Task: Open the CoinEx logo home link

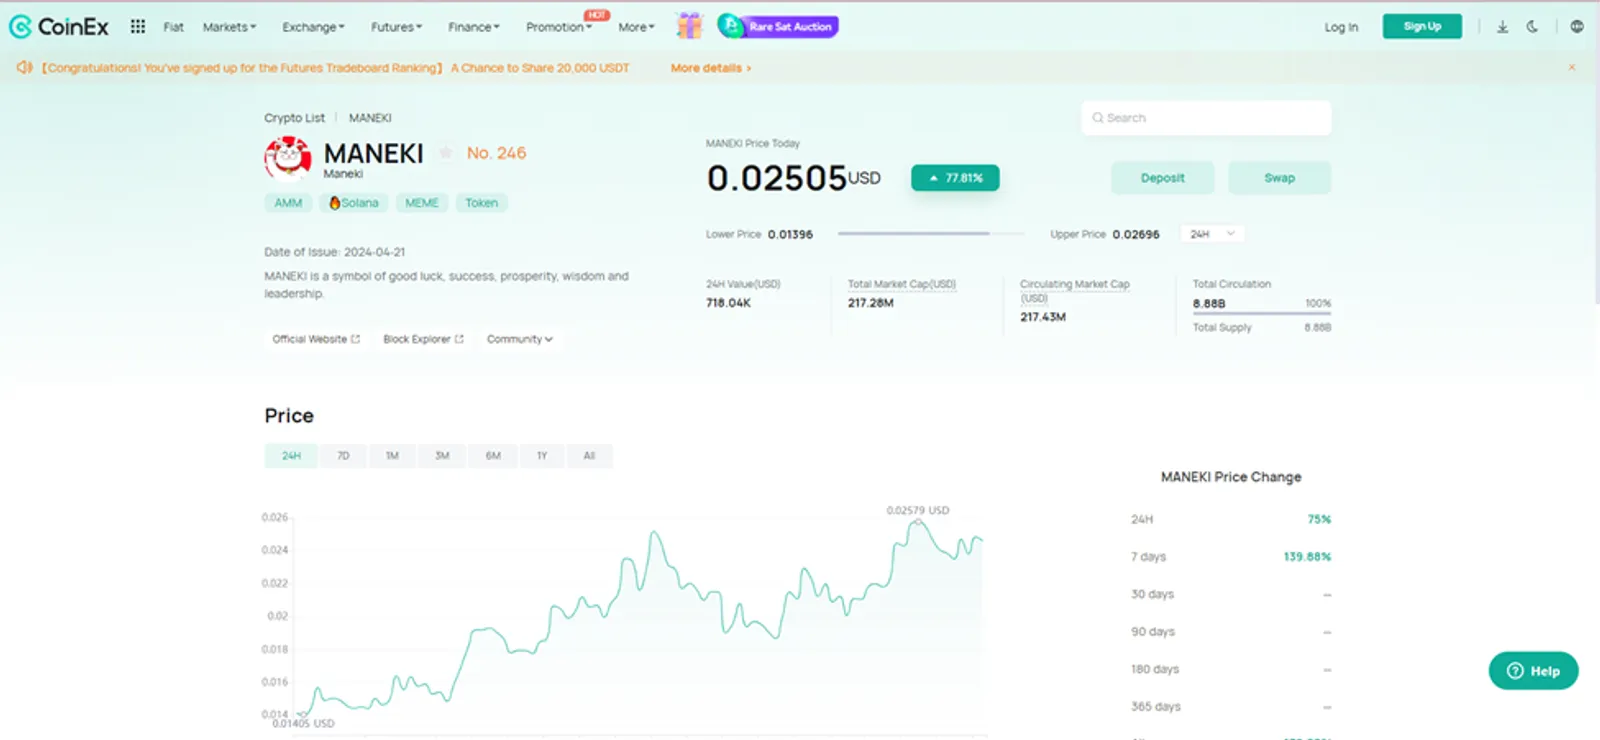Action: click(59, 27)
